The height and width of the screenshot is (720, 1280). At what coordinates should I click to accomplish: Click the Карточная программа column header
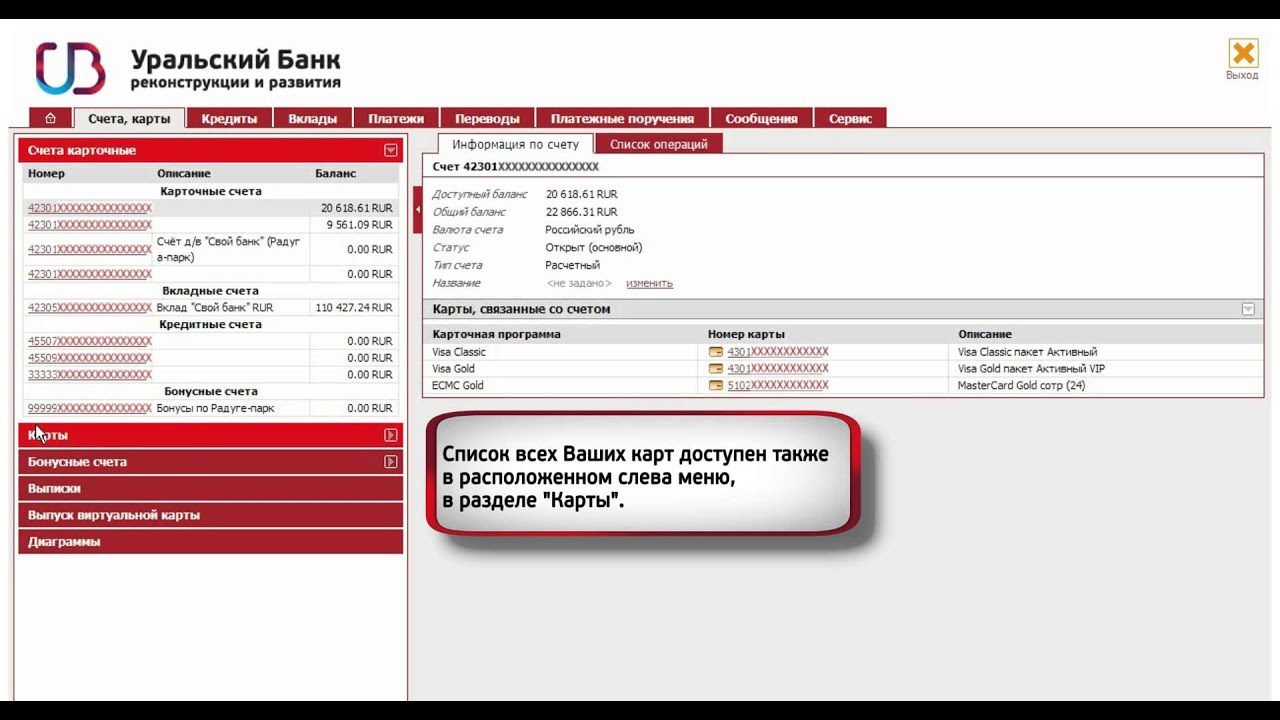click(496, 334)
